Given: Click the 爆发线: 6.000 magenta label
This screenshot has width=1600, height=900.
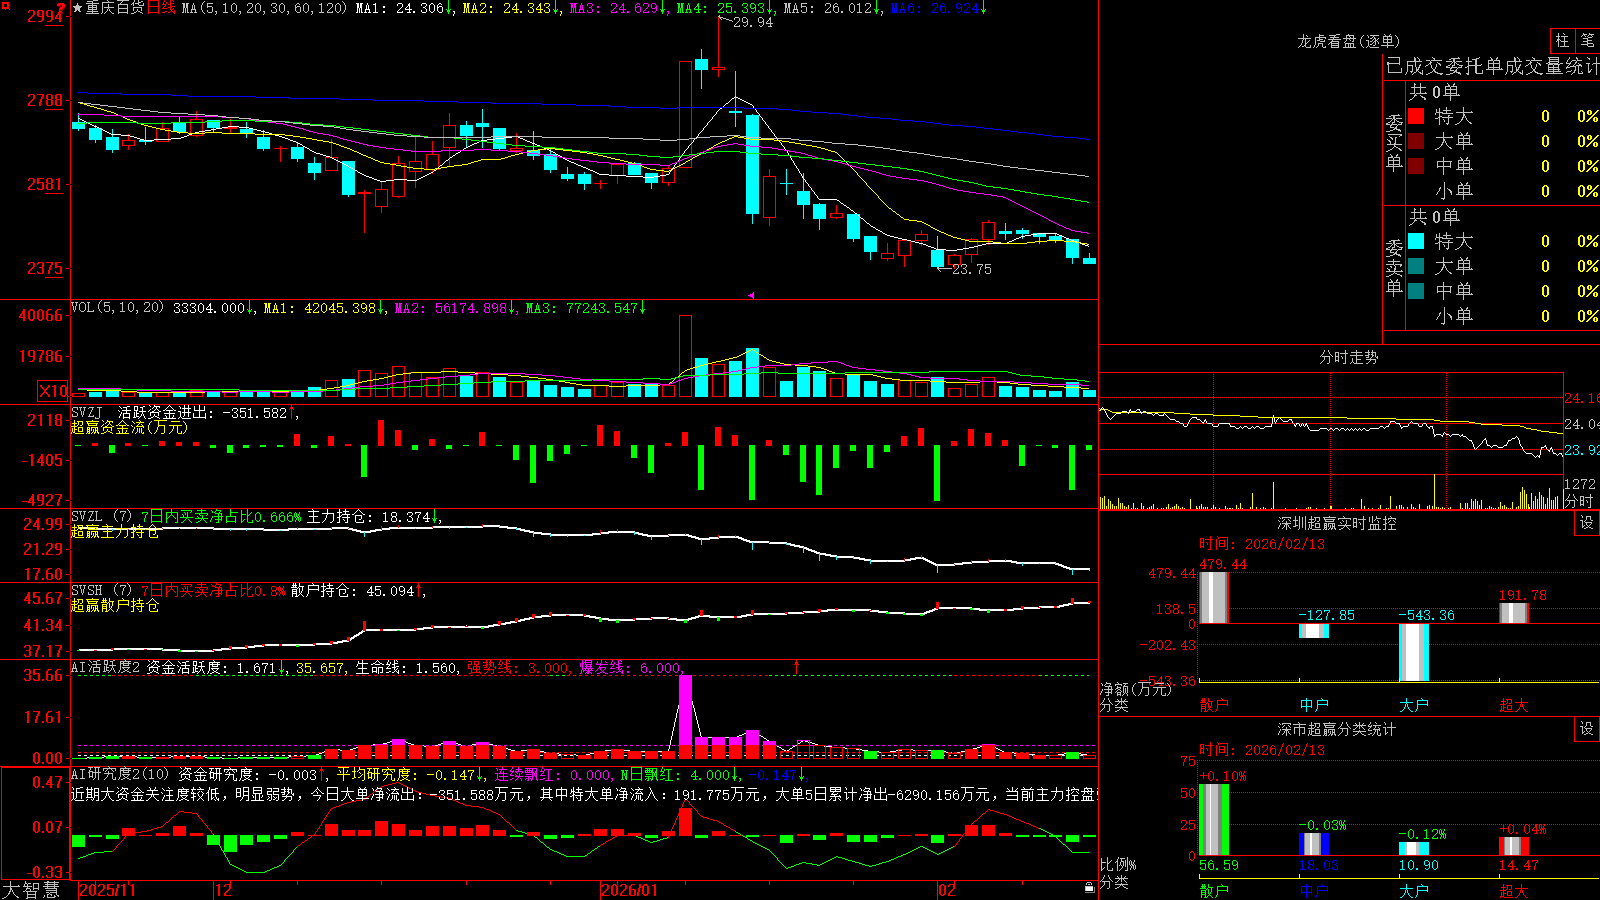Looking at the screenshot, I should (631, 668).
